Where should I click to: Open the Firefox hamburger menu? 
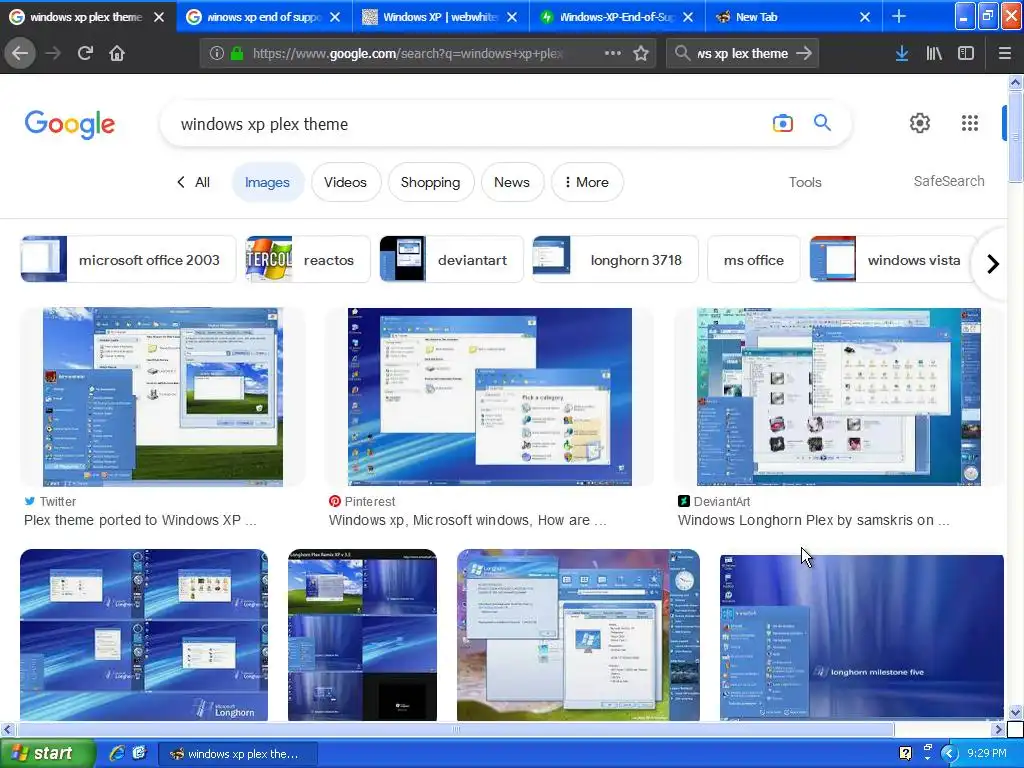click(1005, 54)
